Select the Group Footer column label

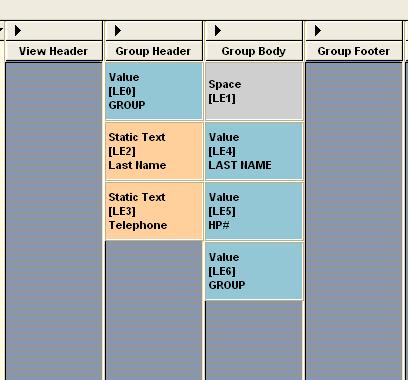coord(354,51)
